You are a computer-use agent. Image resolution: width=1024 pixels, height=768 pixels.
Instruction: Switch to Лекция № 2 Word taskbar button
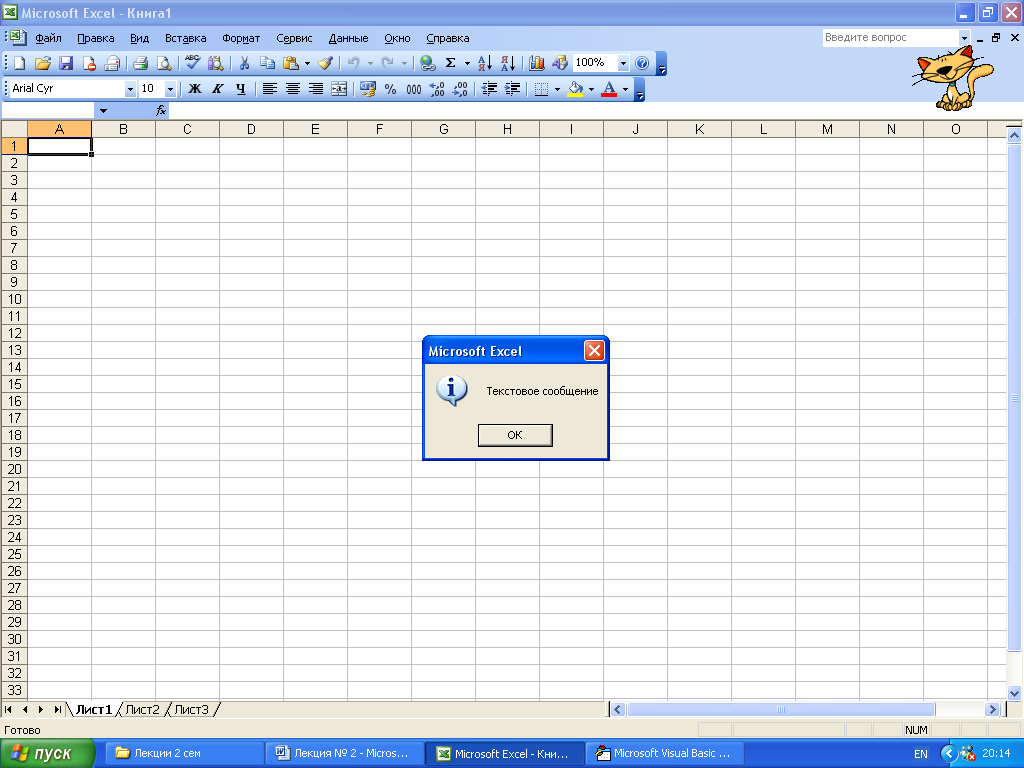(344, 753)
